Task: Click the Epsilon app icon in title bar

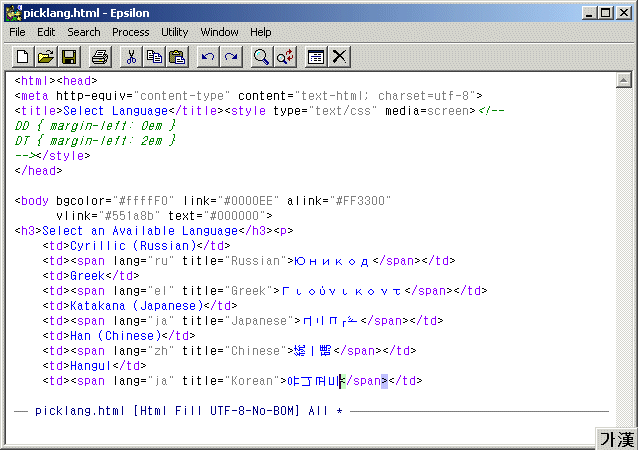Action: coord(13,13)
